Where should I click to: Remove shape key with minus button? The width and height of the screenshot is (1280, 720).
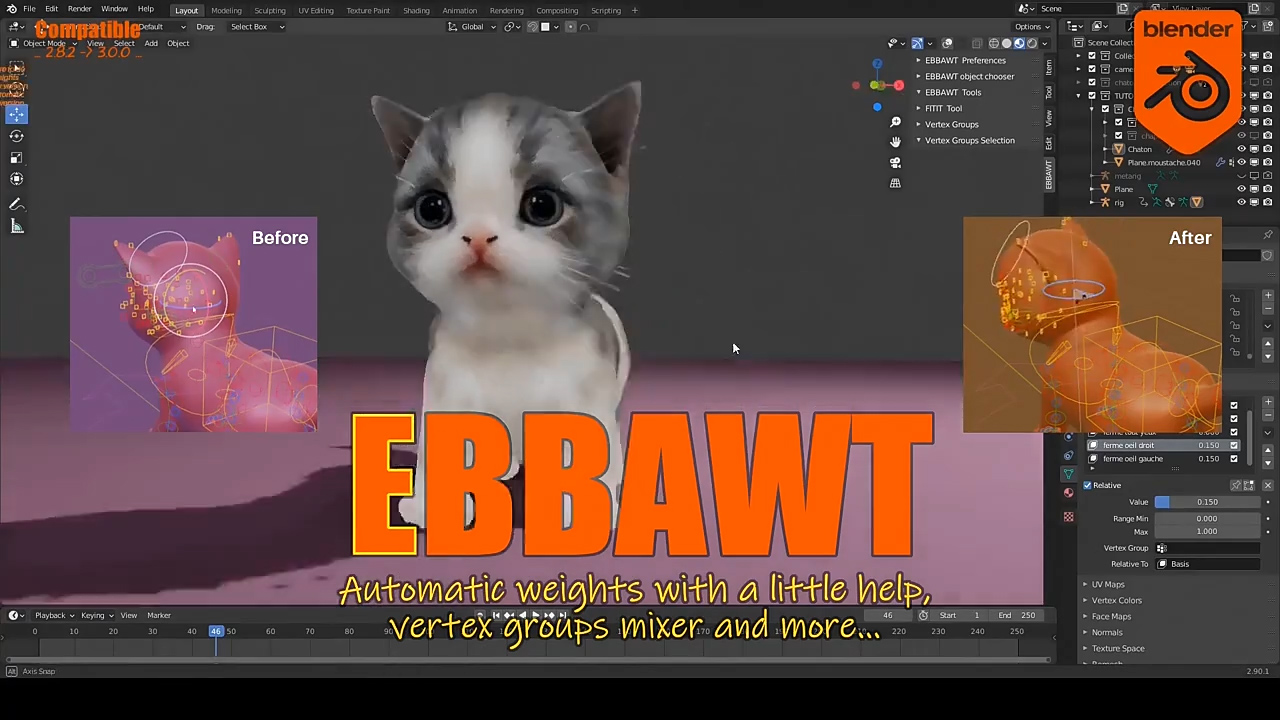pyautogui.click(x=1268, y=416)
